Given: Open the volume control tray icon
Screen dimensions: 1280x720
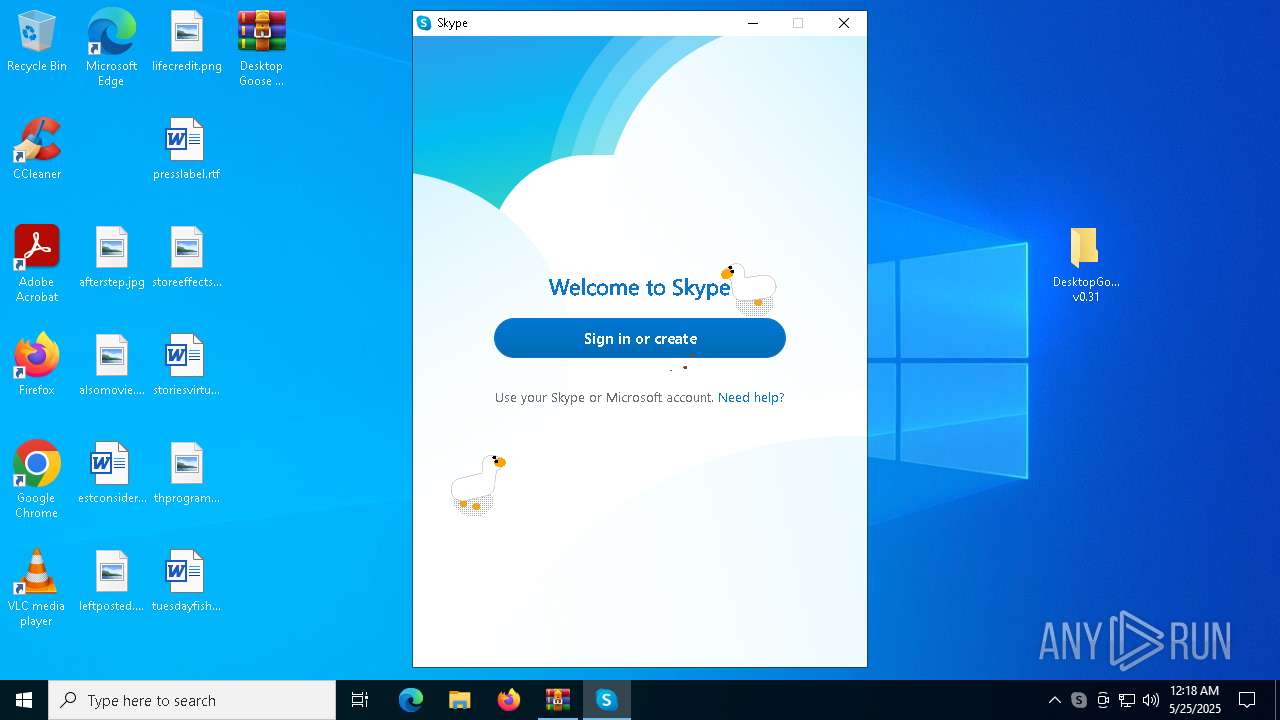Looking at the screenshot, I should coord(1151,700).
